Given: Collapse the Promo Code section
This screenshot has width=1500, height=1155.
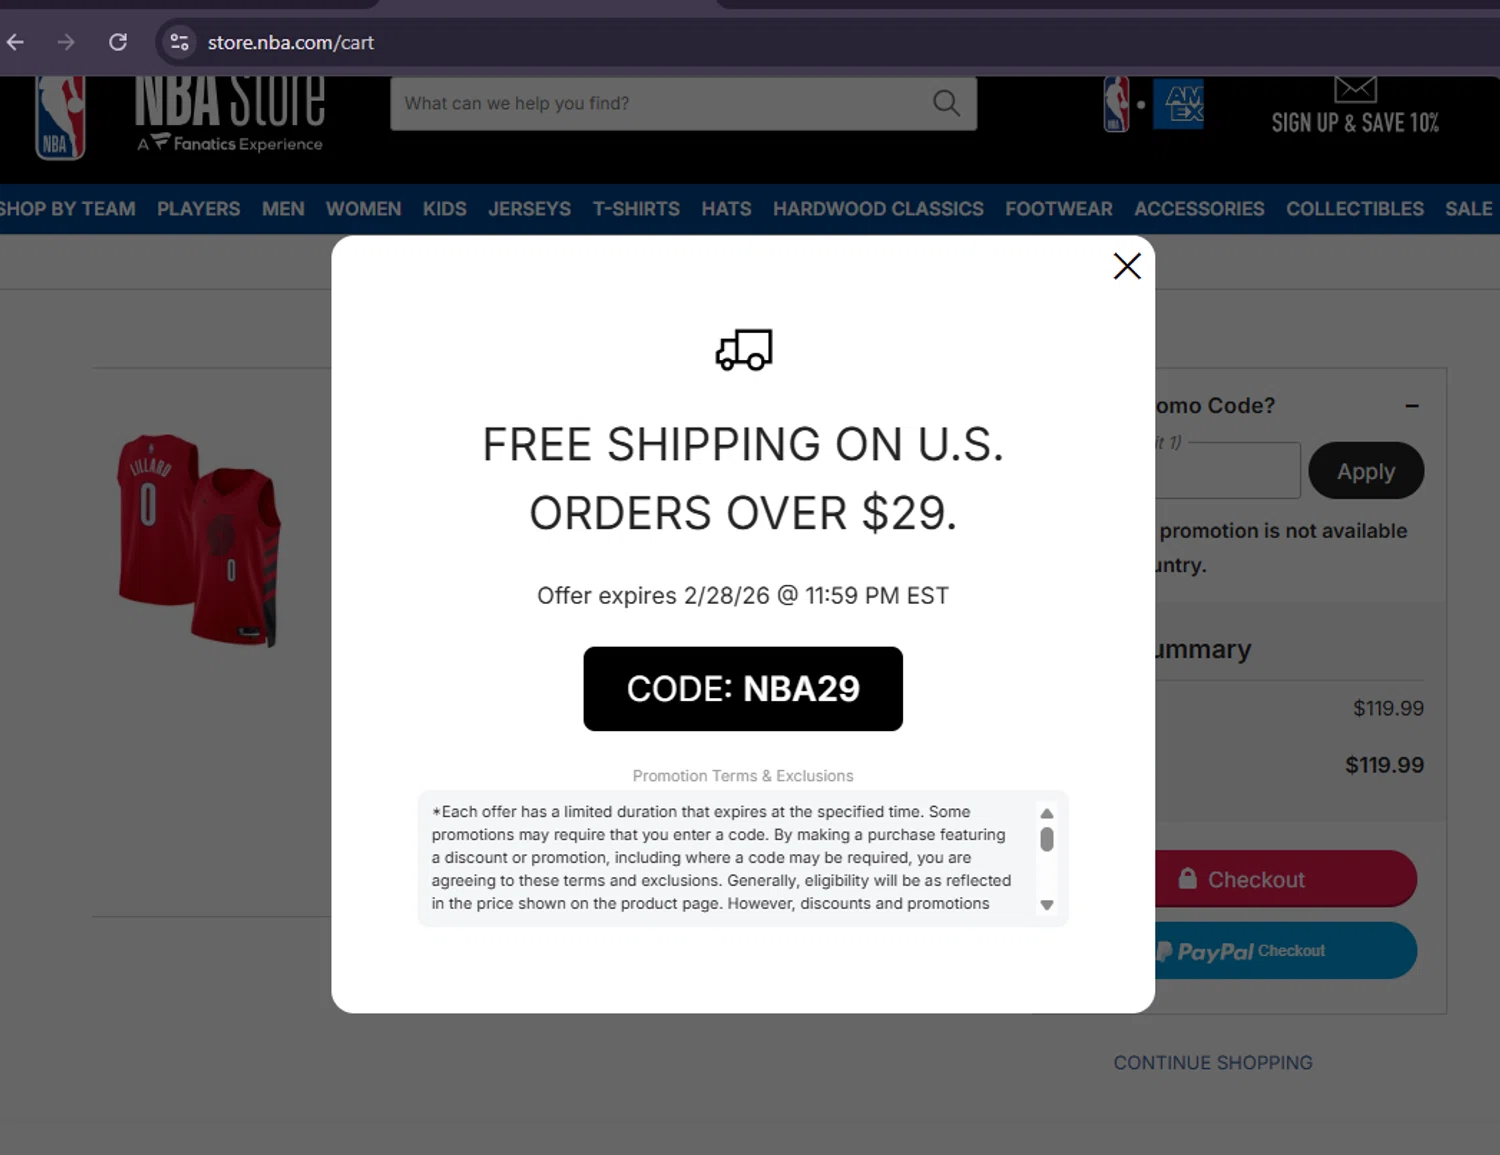Looking at the screenshot, I should (1412, 406).
